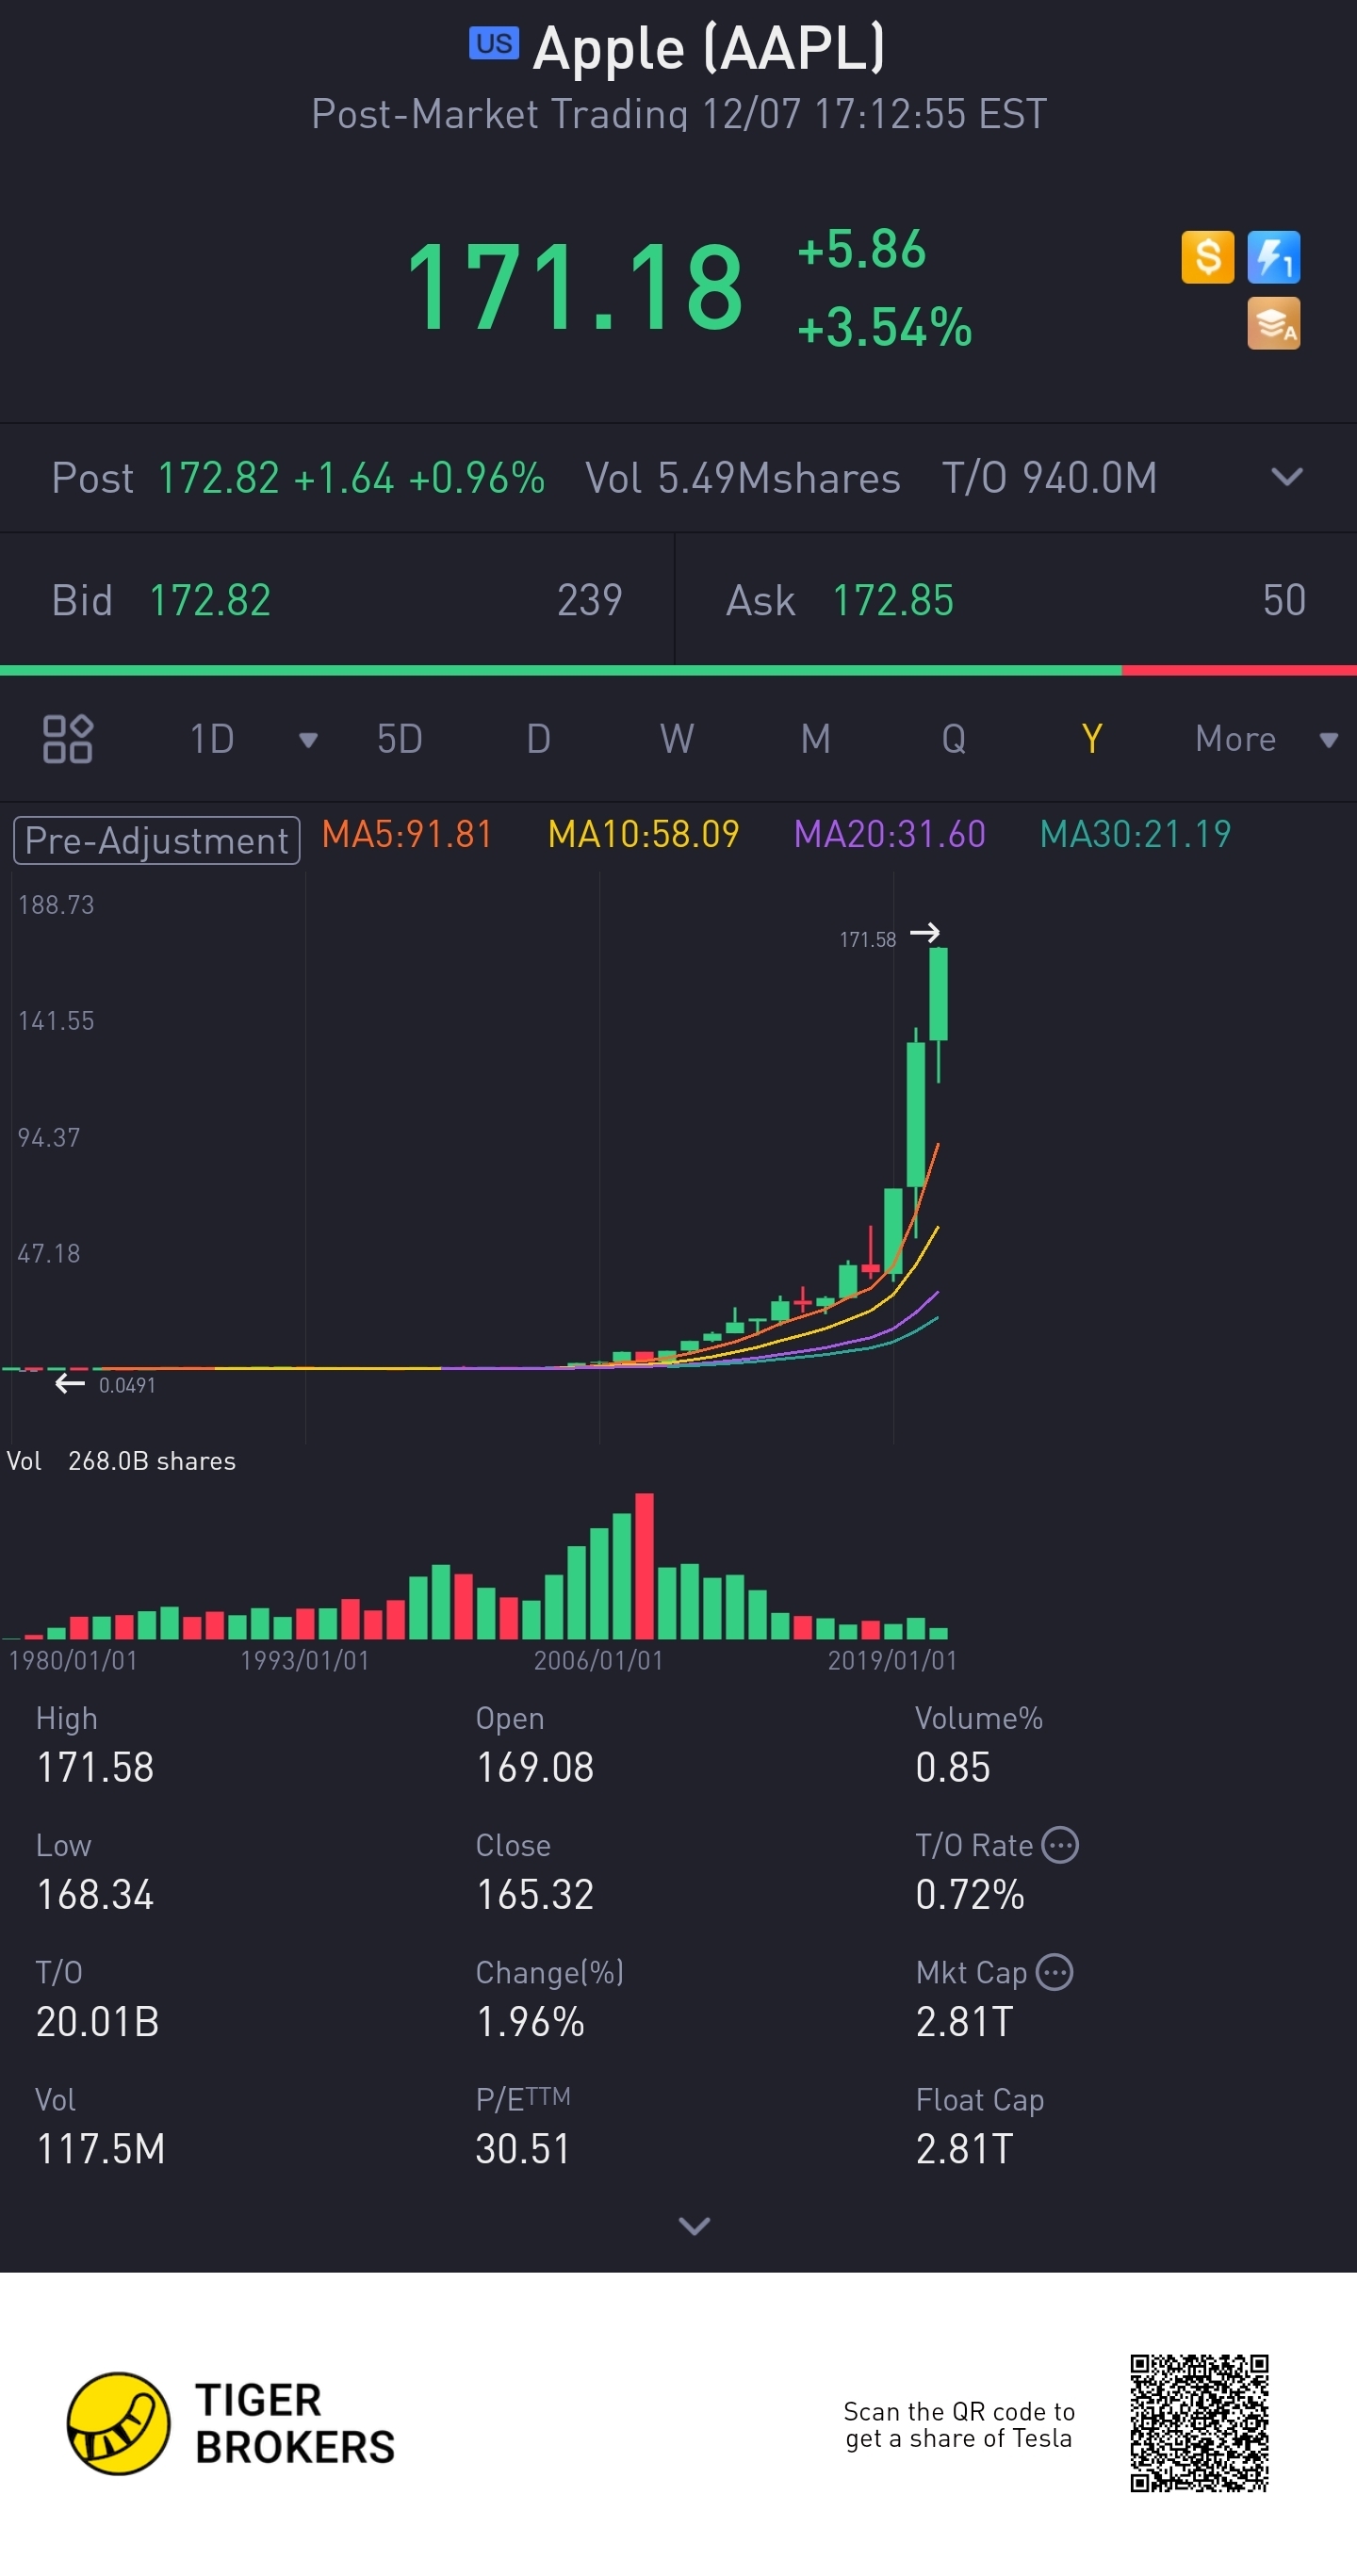Image resolution: width=1357 pixels, height=2576 pixels.
Task: Tap the 1980/01/01 date axis label
Action: [x=72, y=1661]
